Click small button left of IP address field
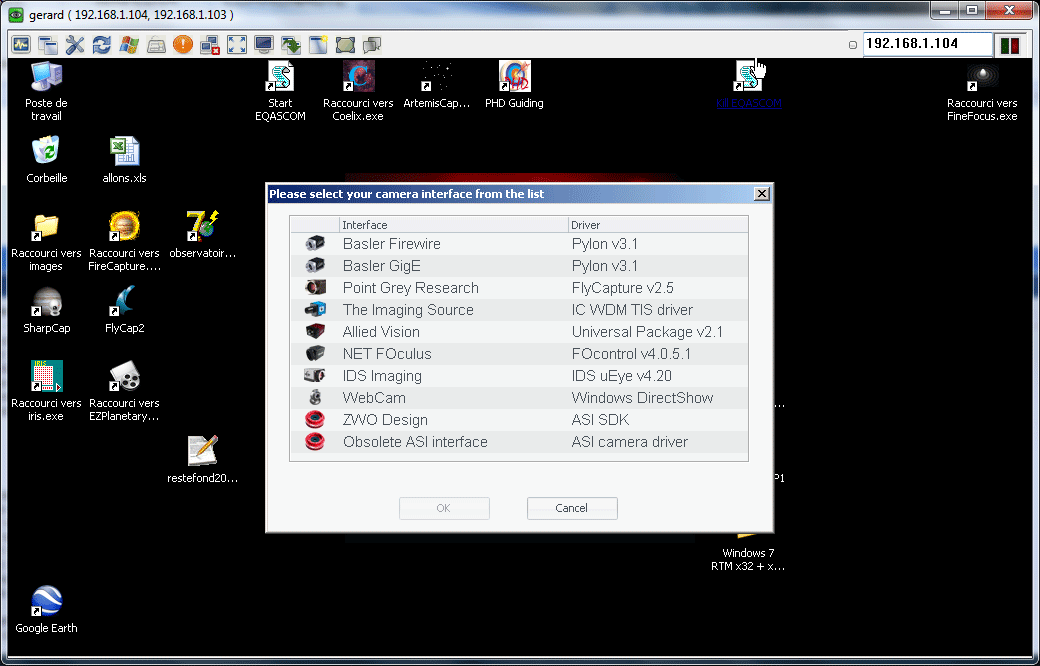Screen dimensions: 1040x666 (x=853, y=45)
